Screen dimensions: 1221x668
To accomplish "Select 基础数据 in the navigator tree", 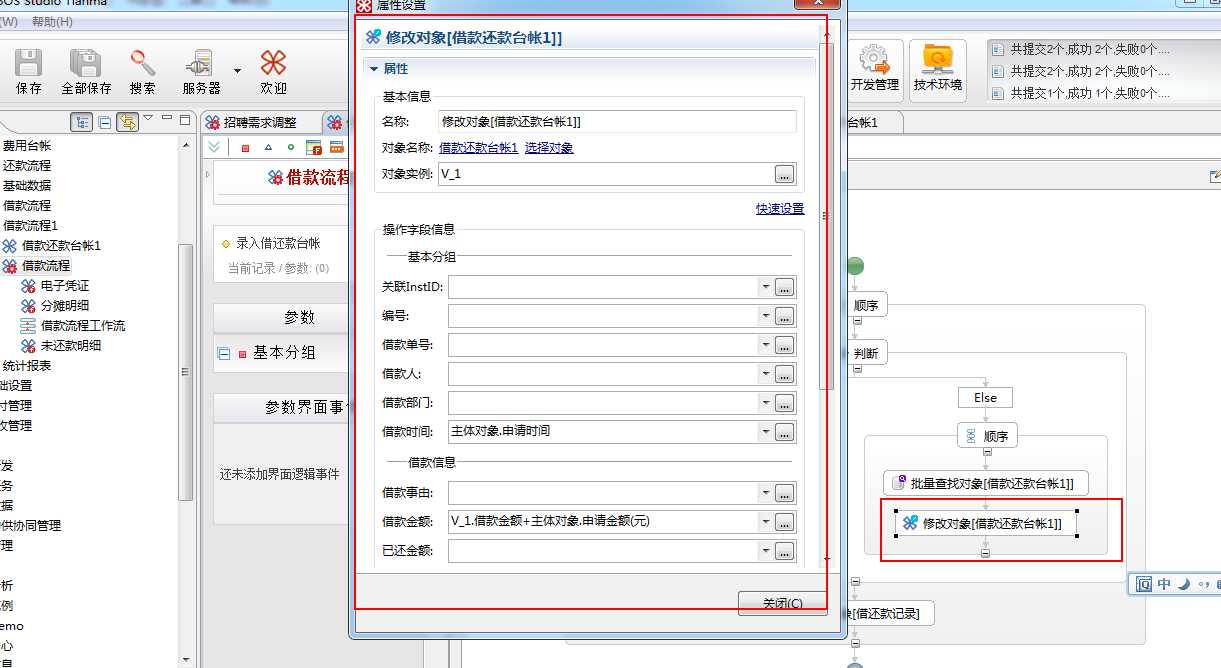I will (27, 185).
